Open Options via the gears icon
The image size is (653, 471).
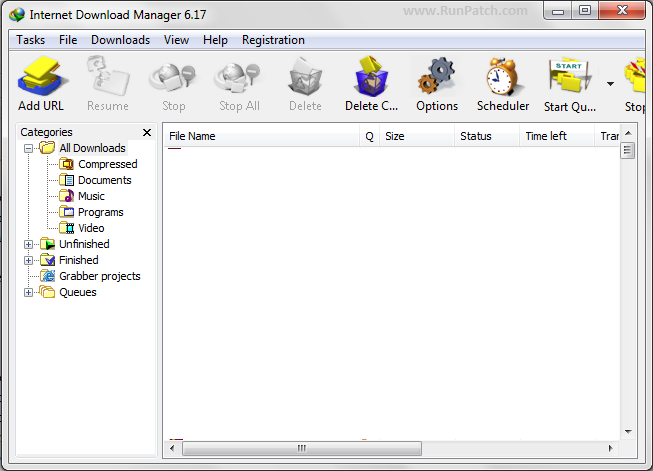(436, 77)
